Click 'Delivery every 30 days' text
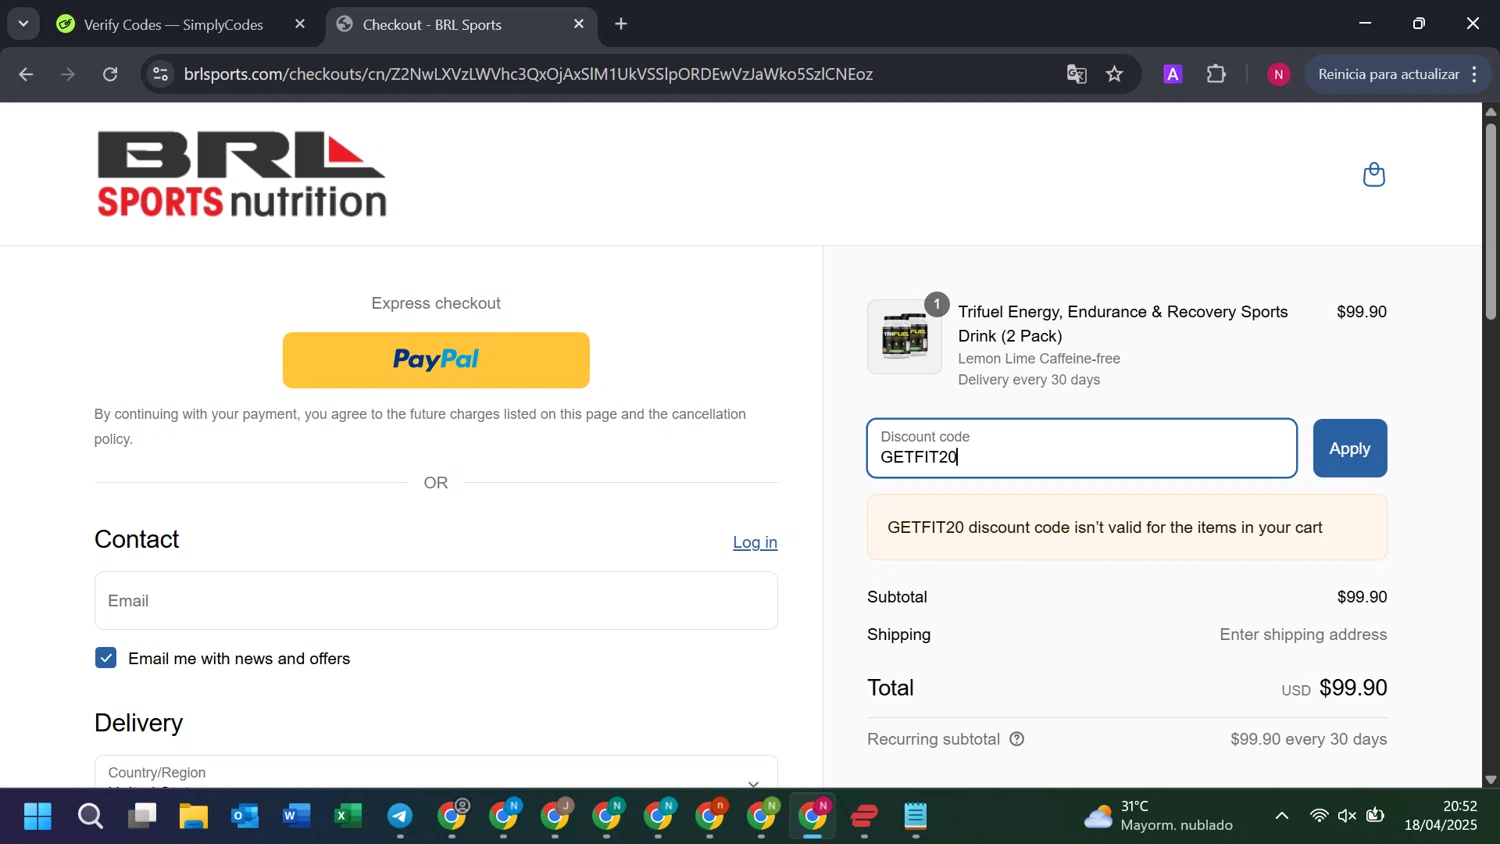Image resolution: width=1500 pixels, height=844 pixels. 1029,380
